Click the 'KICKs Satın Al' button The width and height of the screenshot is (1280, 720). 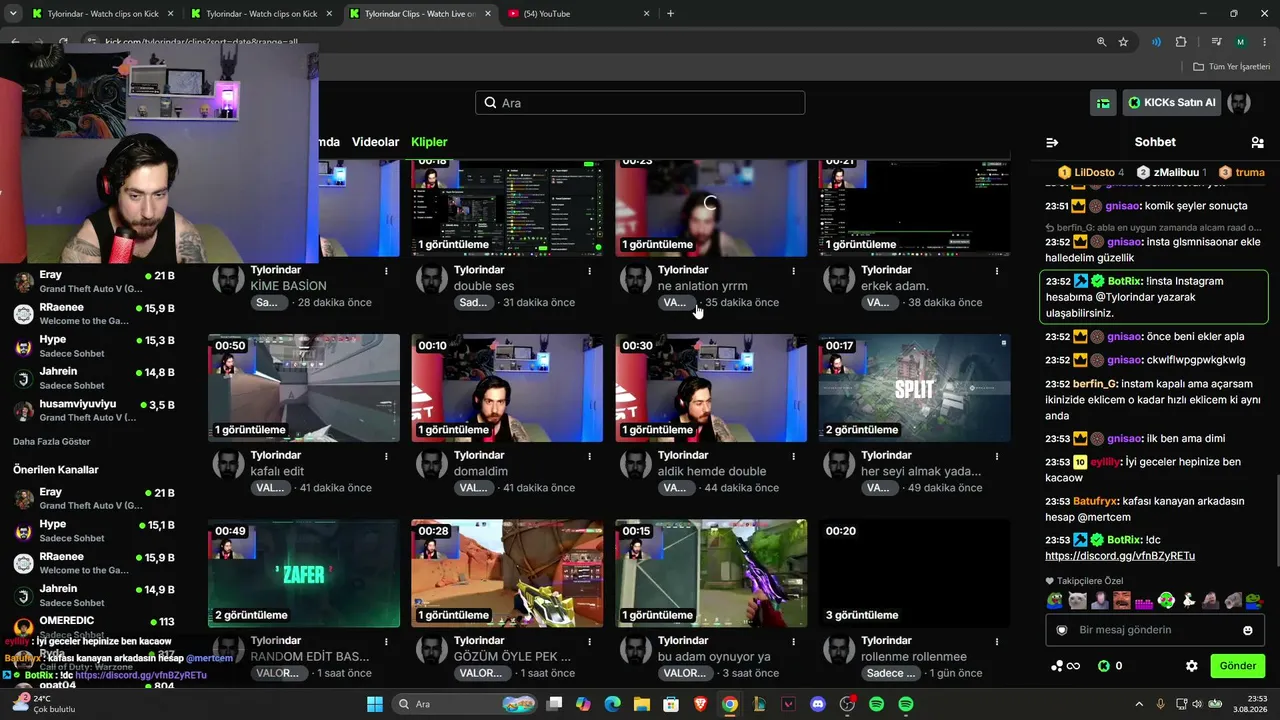(1171, 103)
